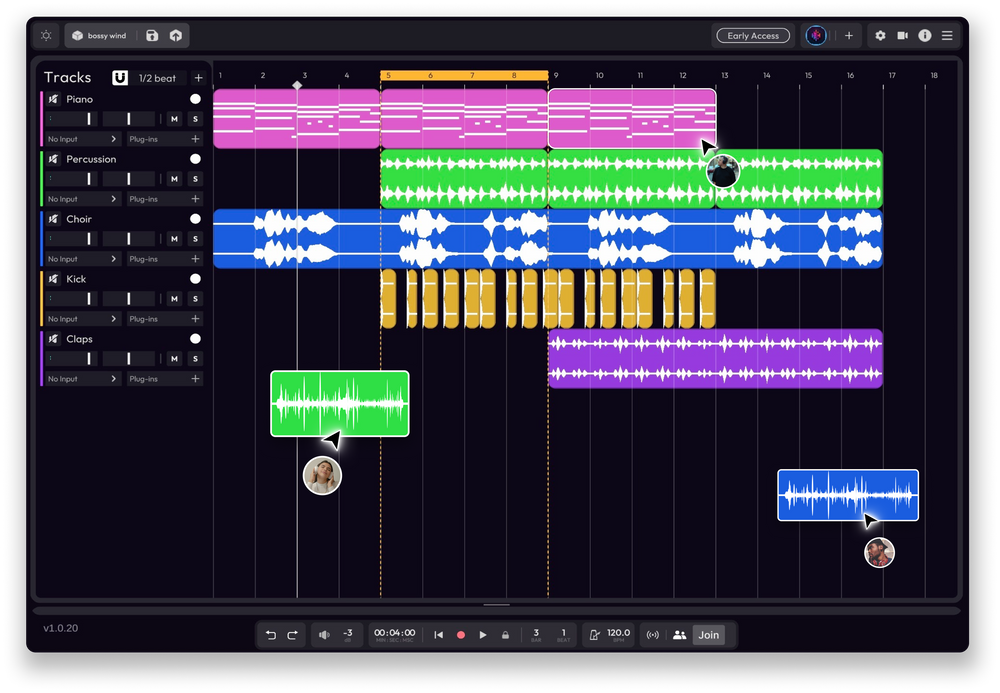The height and width of the screenshot is (693, 1000).
Task: Adjust the Piano track volume slider
Action: pos(72,119)
